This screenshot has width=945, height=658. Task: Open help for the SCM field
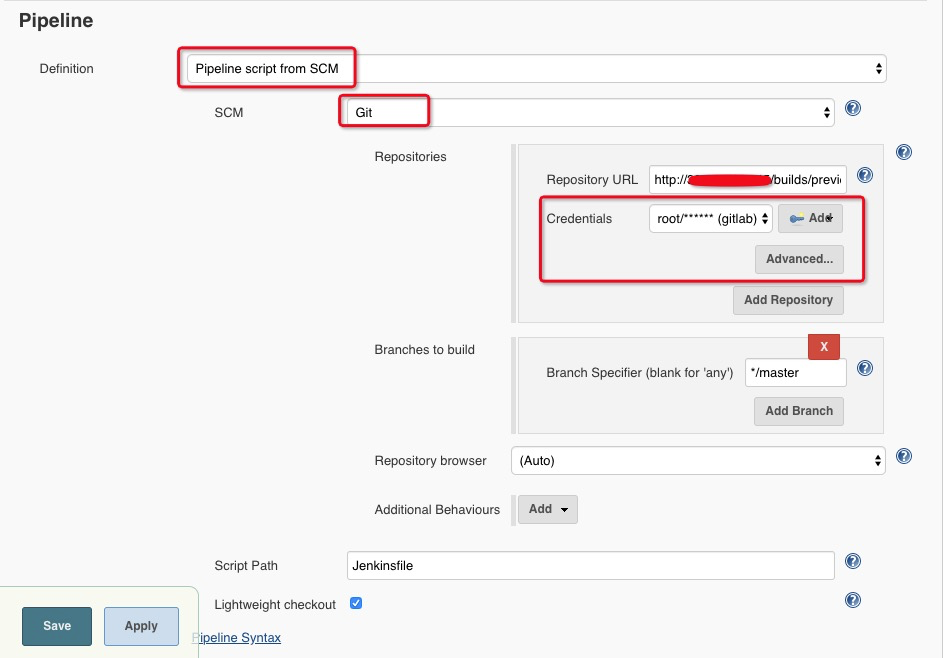(x=852, y=108)
